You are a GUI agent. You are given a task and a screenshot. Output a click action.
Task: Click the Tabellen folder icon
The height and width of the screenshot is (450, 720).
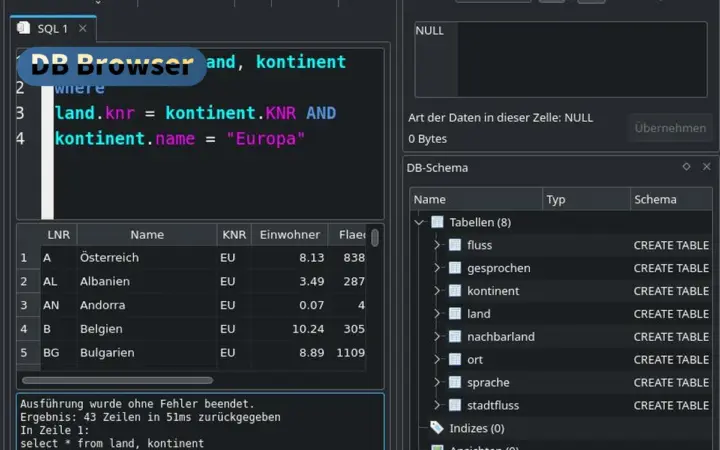click(437, 222)
